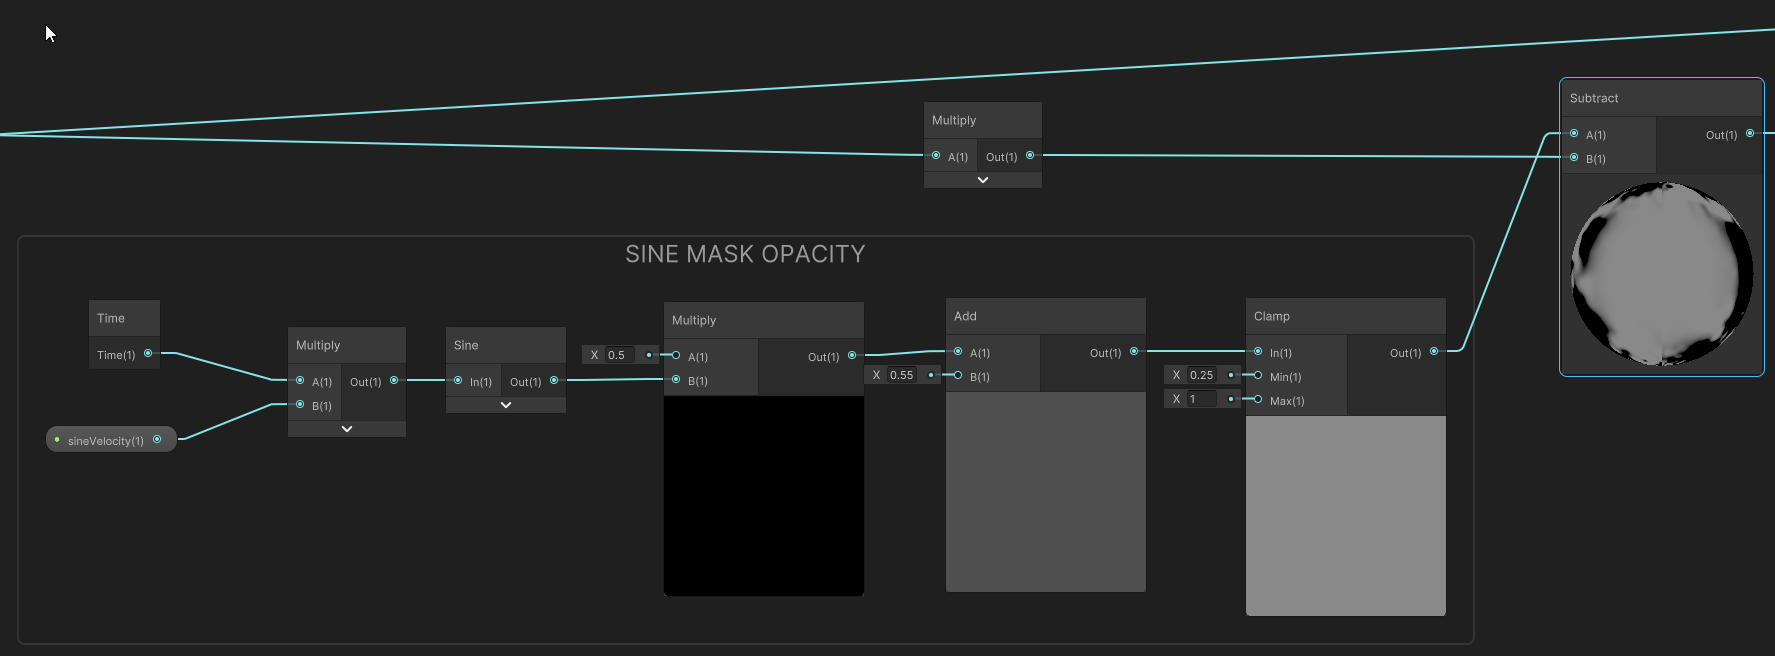The image size is (1775, 656).
Task: Click the Subtract node's sphere preview
Action: tap(1661, 273)
